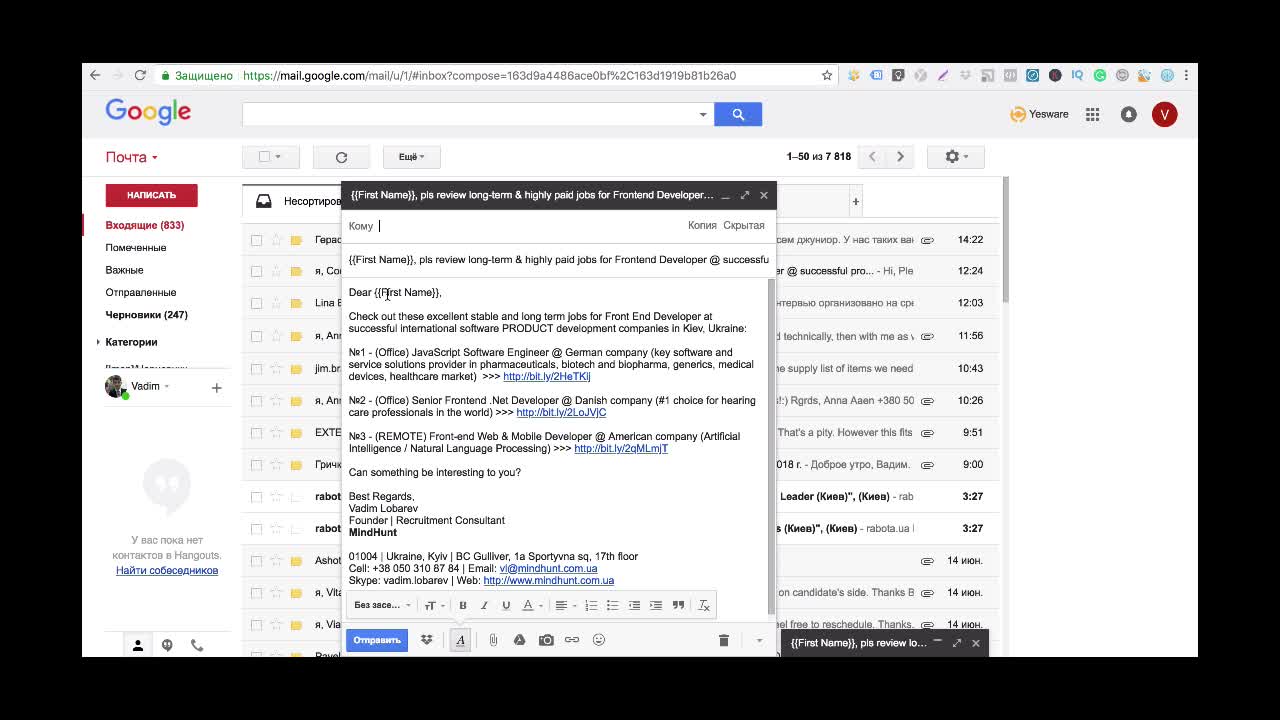The image size is (1280, 720).
Task: Open search options dropdown arrow
Action: 703,115
